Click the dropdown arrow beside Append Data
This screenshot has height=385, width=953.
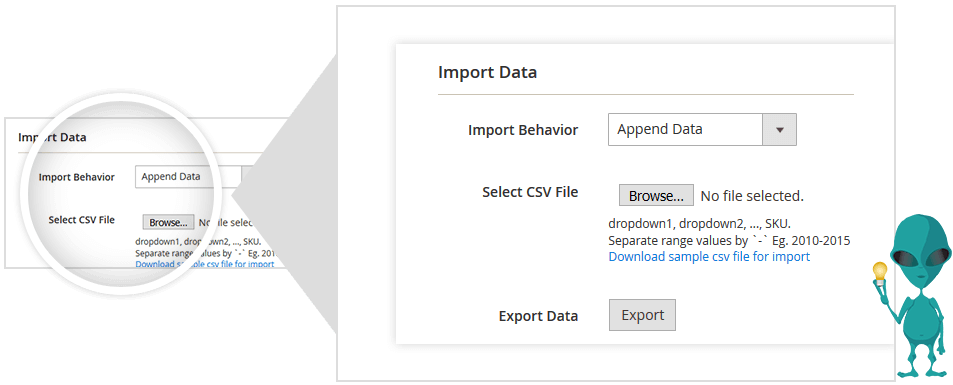pos(779,130)
